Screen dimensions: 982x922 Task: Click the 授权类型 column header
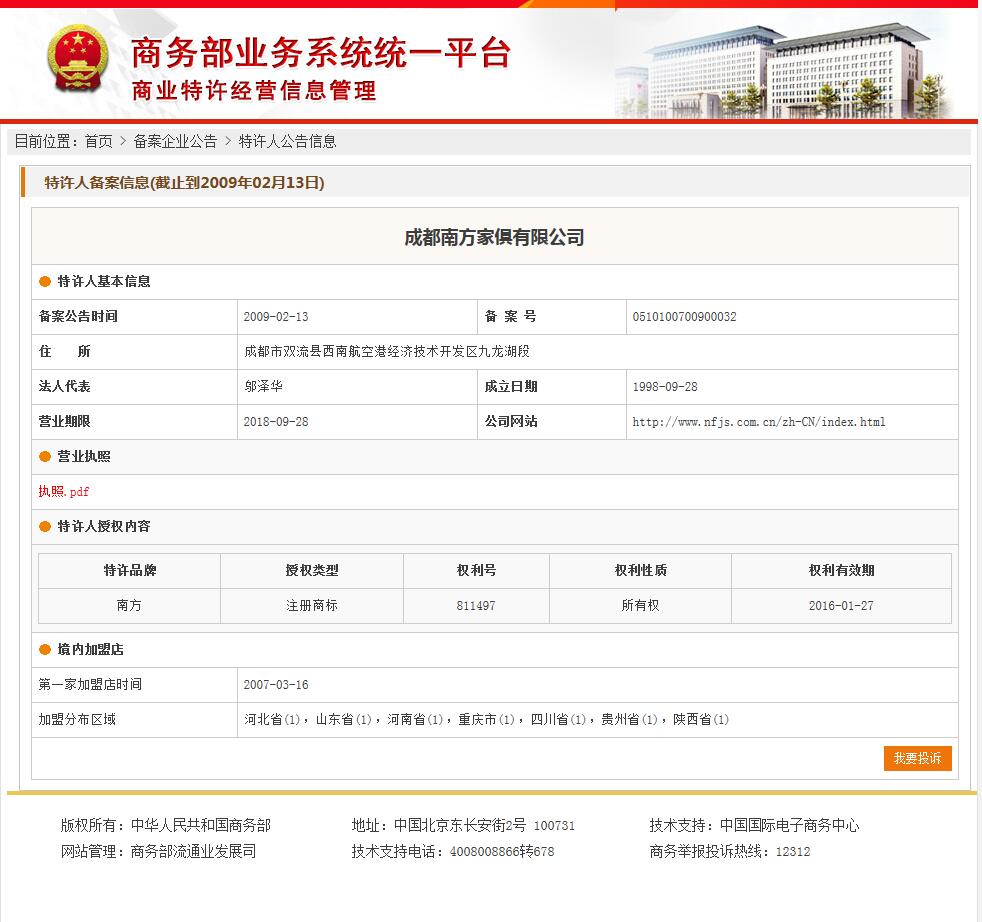(312, 571)
